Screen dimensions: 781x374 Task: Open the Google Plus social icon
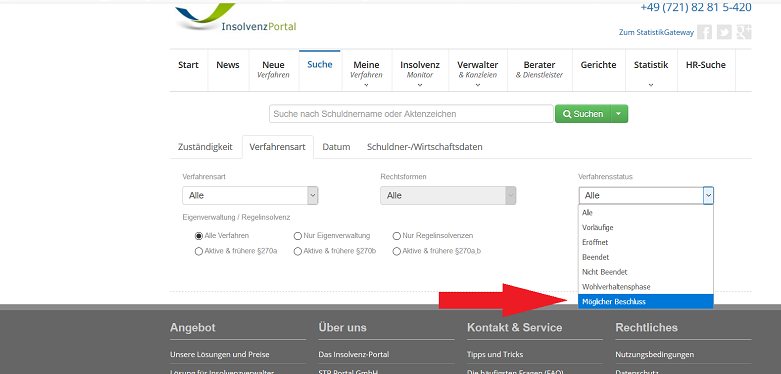[744, 32]
